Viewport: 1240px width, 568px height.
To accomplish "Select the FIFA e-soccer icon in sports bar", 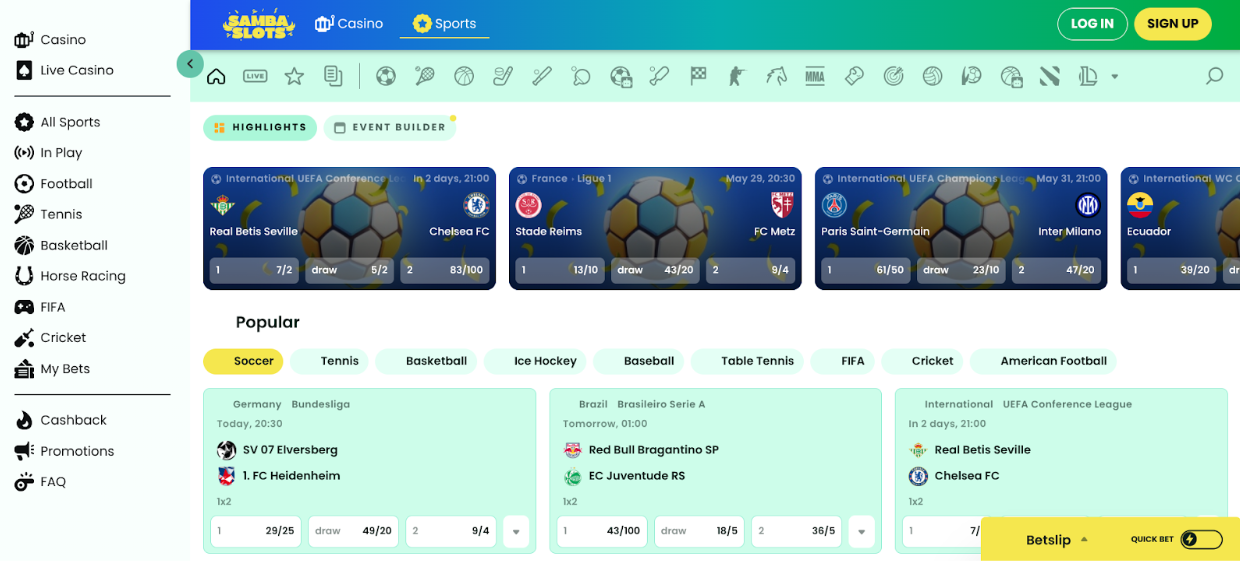I will pyautogui.click(x=621, y=76).
